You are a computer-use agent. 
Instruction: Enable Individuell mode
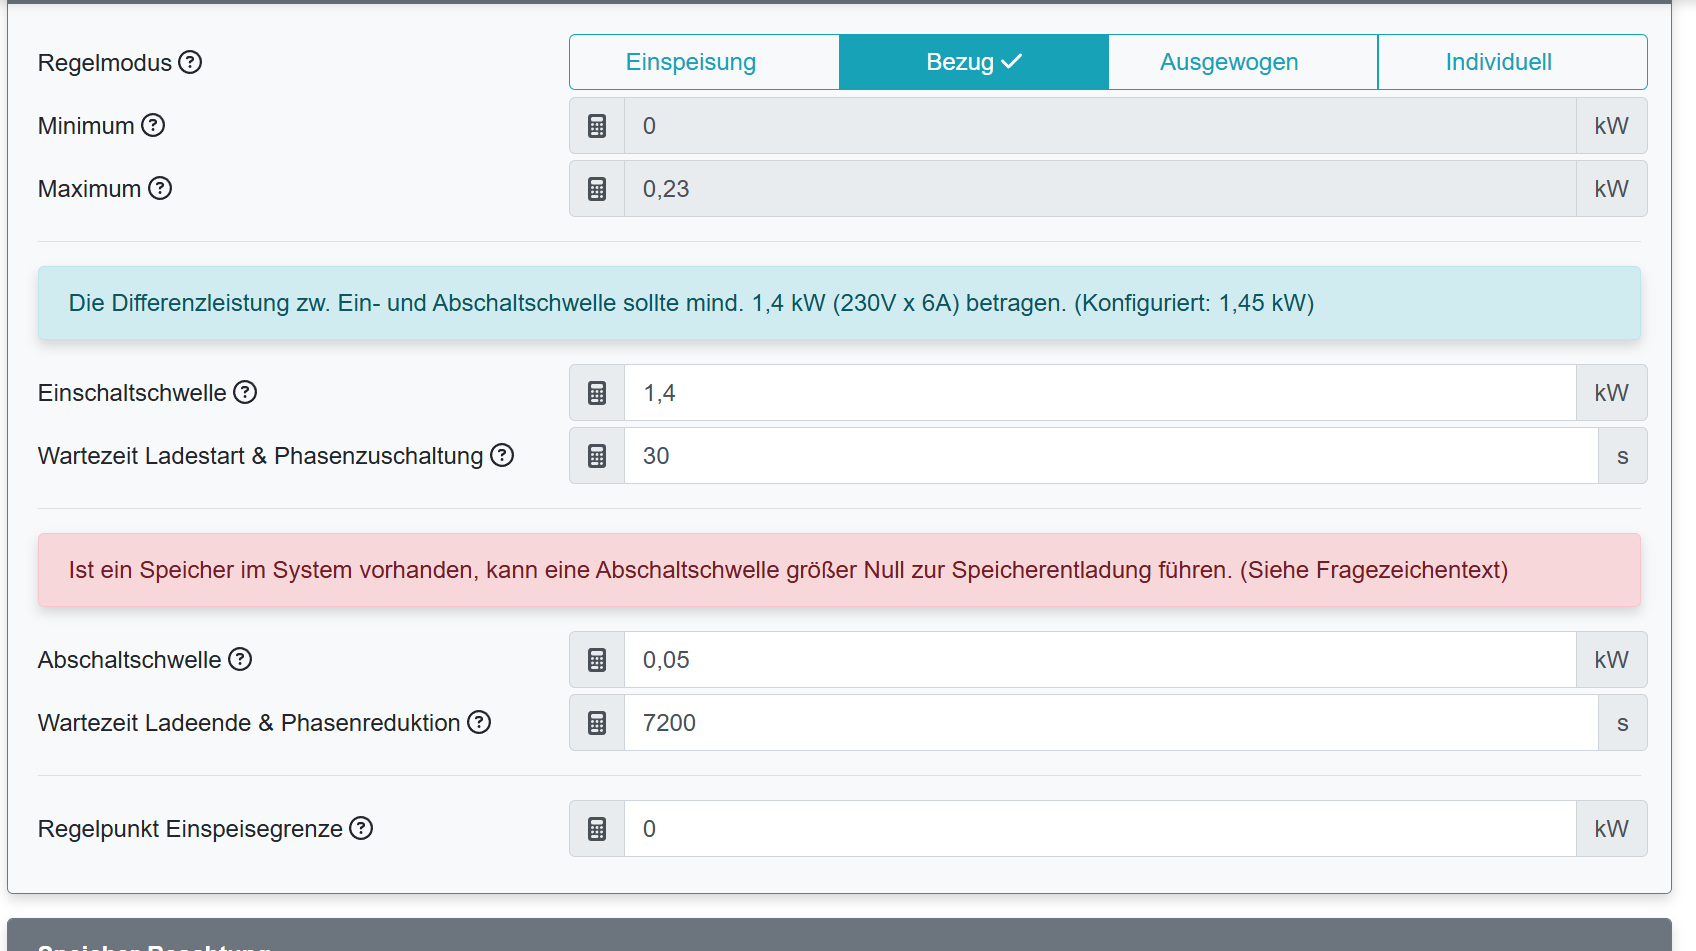tap(1498, 61)
